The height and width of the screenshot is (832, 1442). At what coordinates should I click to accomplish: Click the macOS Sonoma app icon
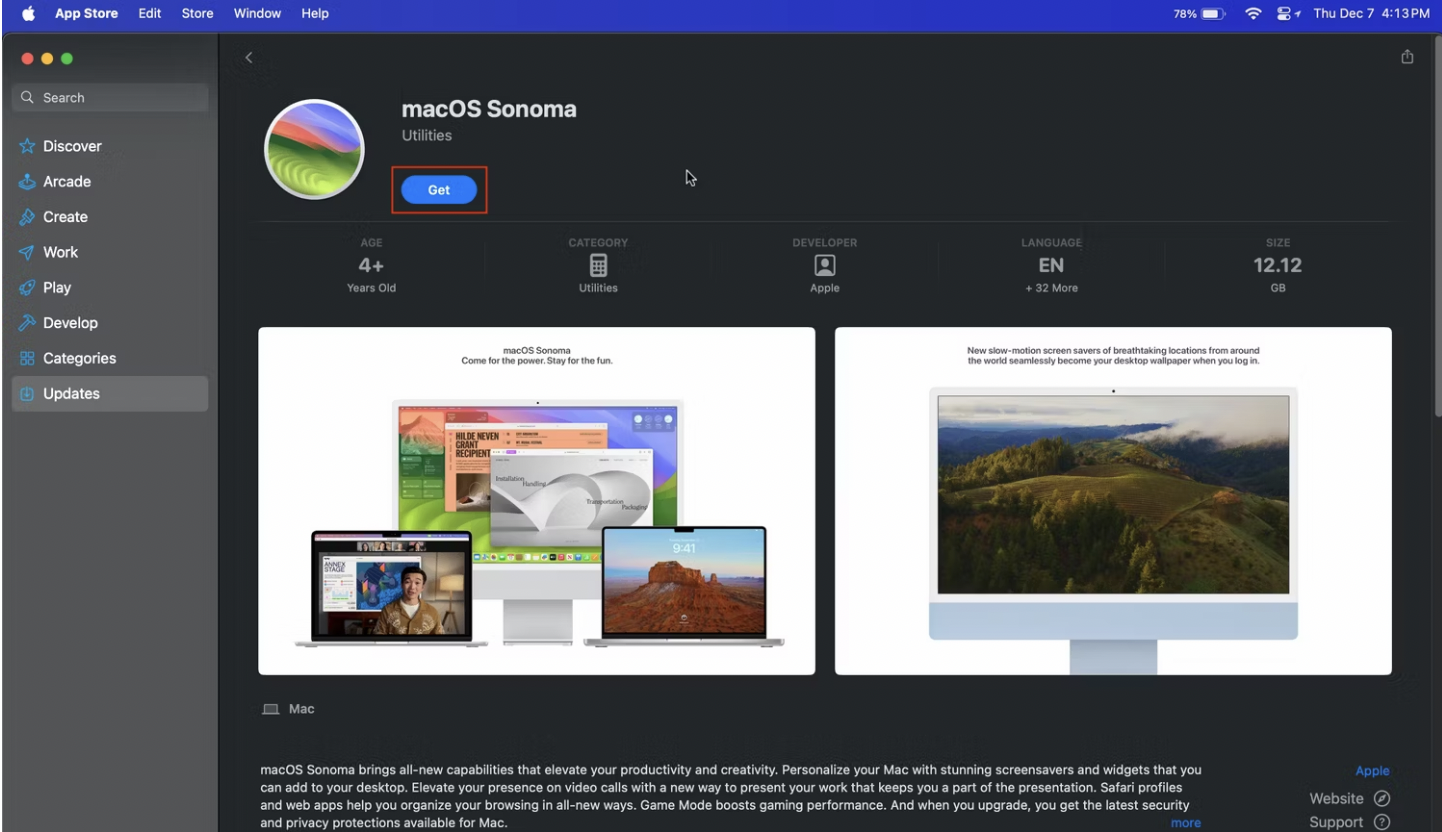click(314, 149)
